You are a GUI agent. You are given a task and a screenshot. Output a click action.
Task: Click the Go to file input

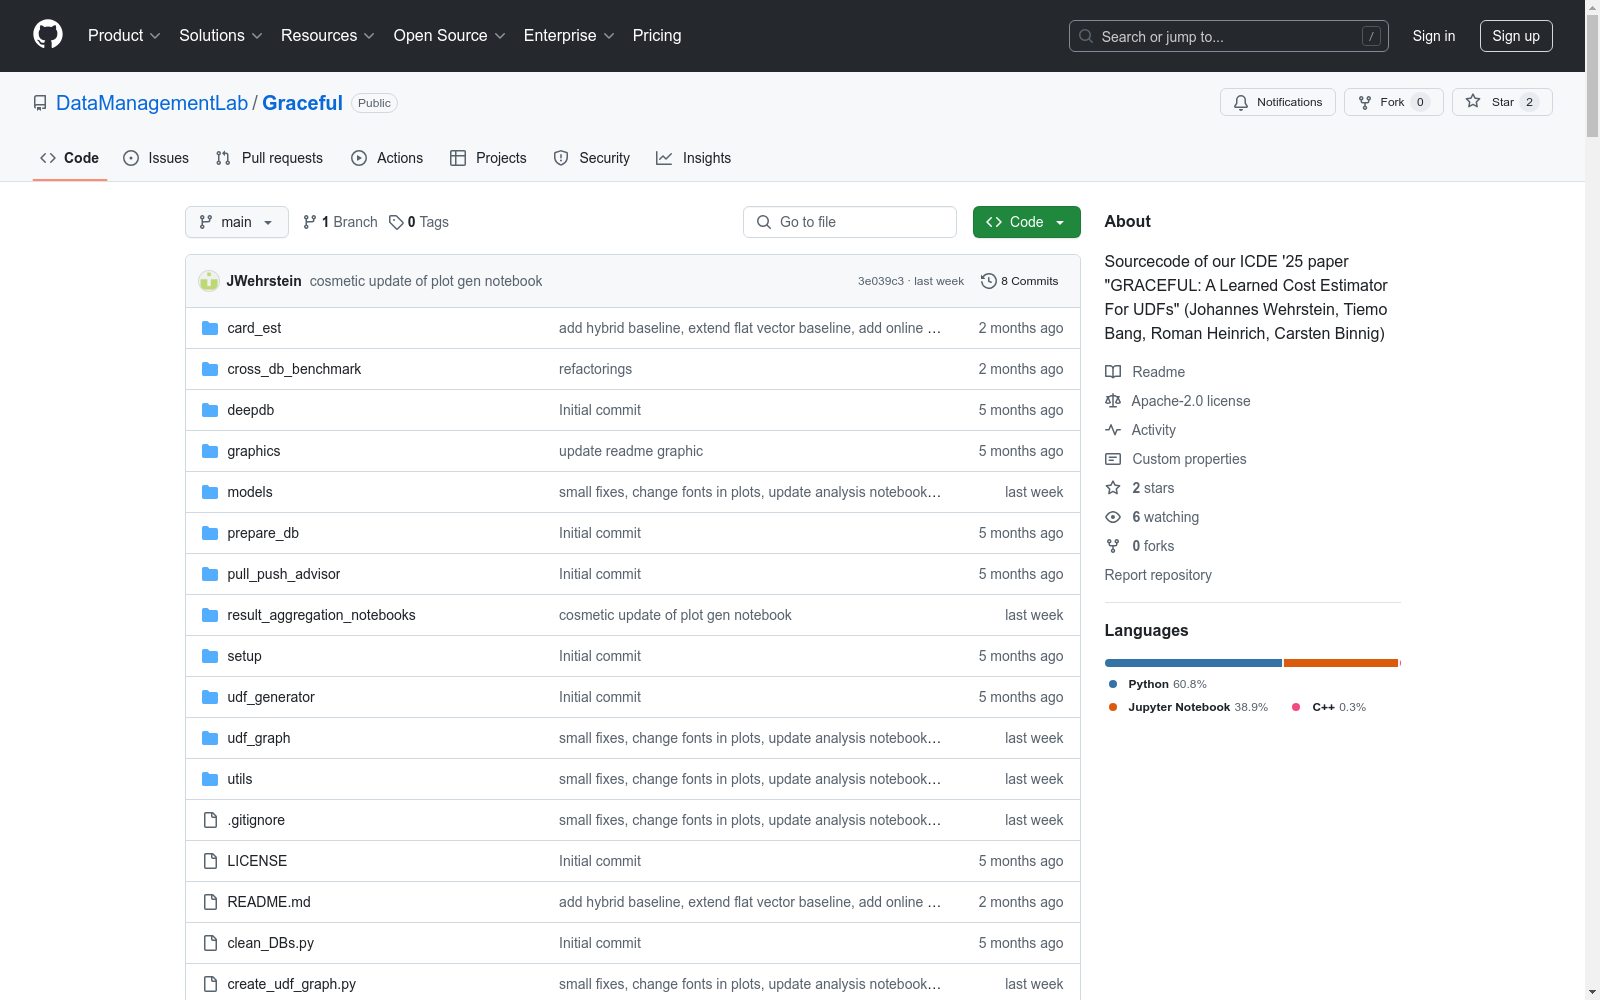[850, 222]
